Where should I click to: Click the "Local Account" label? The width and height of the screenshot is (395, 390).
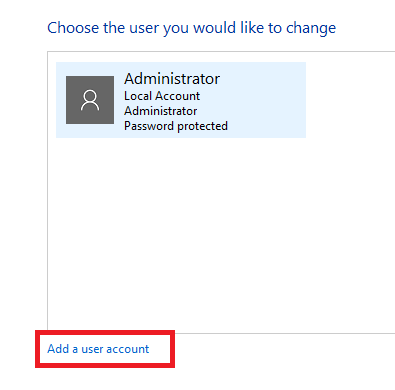pos(162,96)
